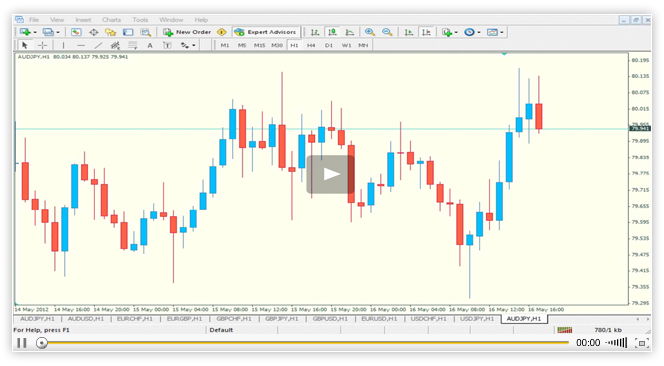Open MetaEditor yellow diamond icon

pos(221,32)
